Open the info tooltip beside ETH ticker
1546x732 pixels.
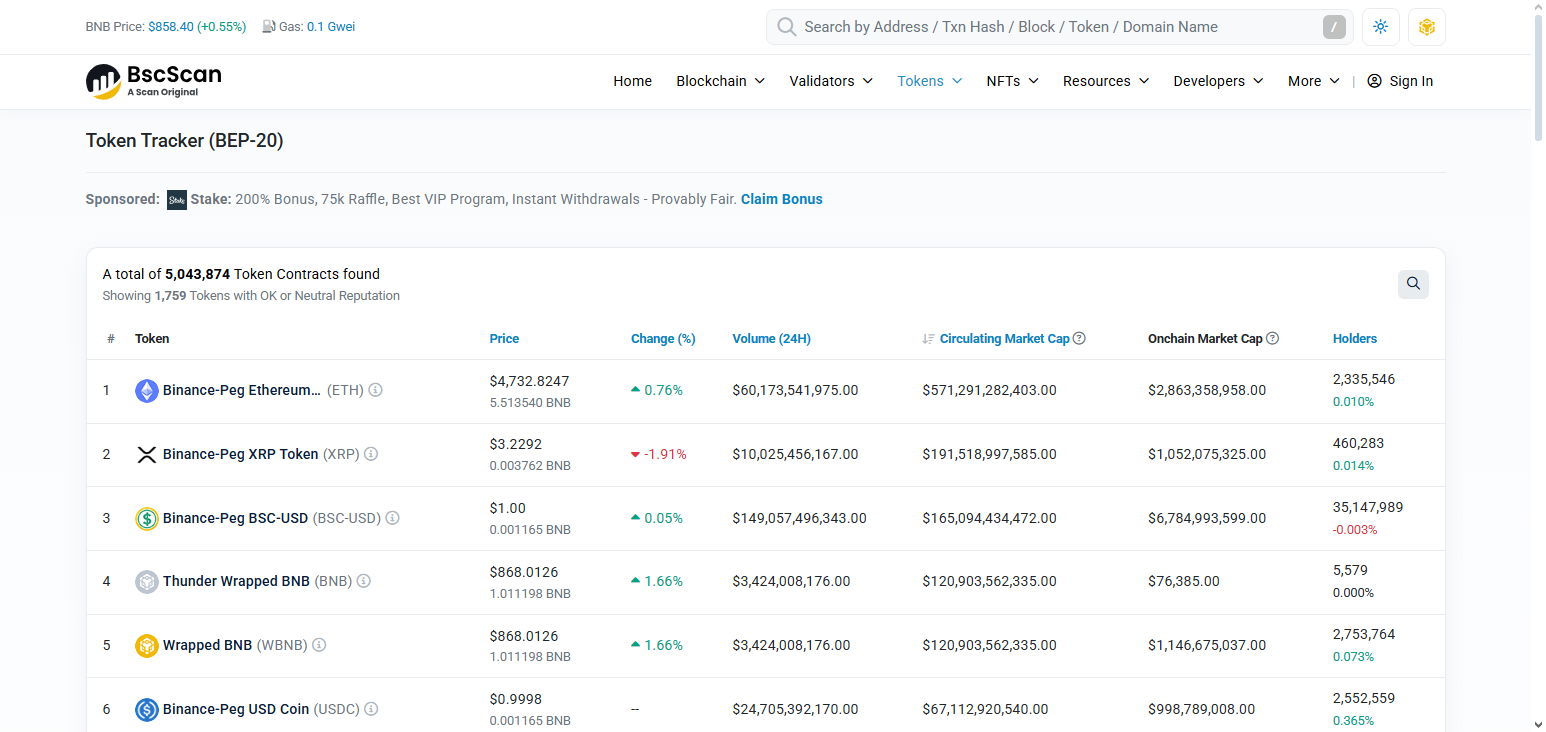[x=375, y=390]
